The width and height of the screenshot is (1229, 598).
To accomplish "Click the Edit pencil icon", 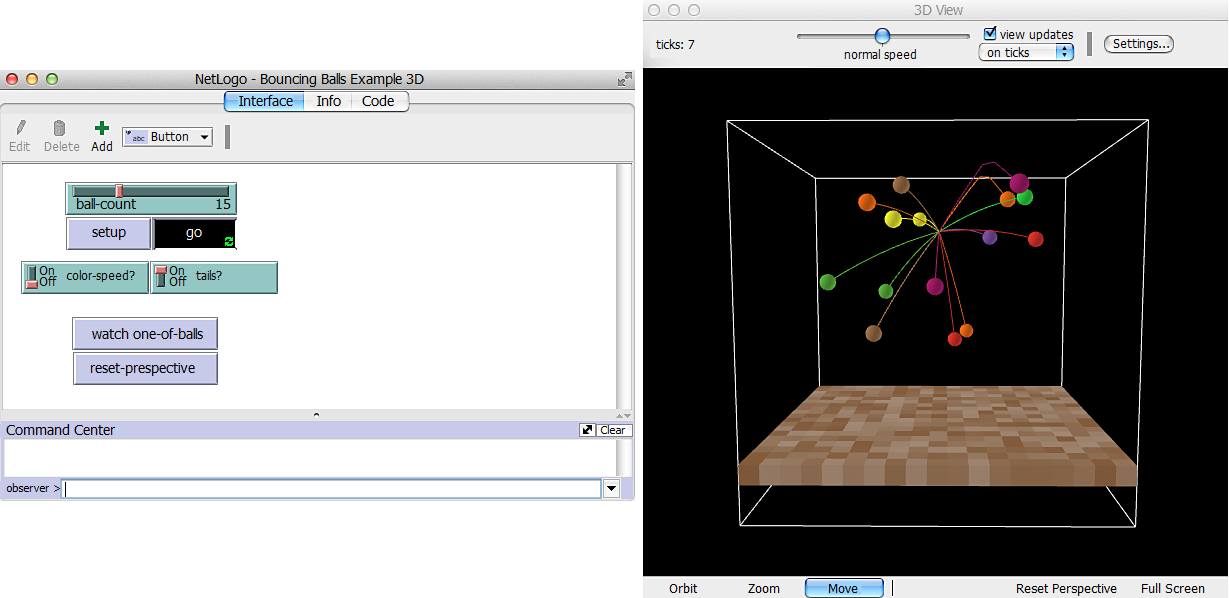I will click(20, 129).
